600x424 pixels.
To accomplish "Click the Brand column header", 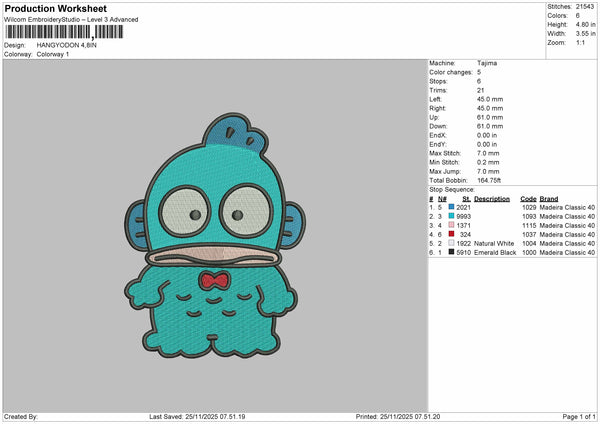I will pos(547,198).
